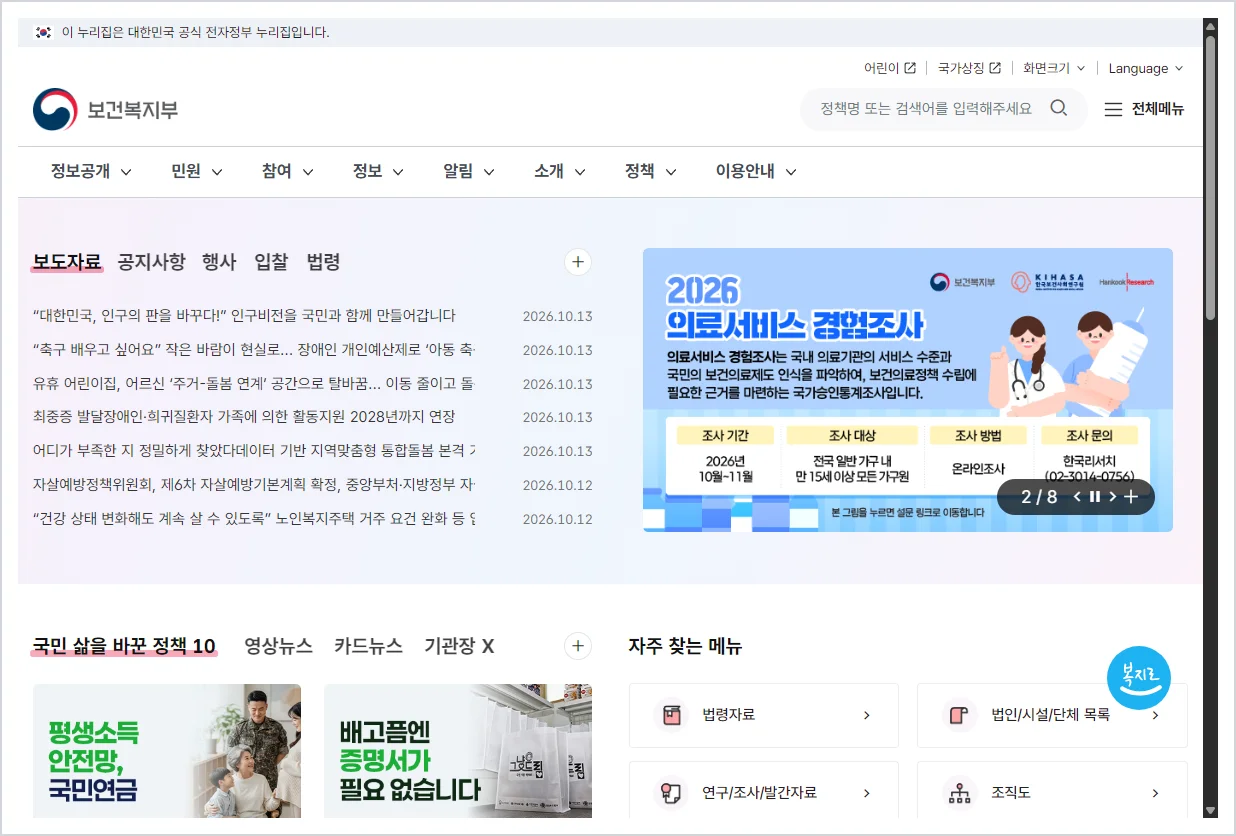Click scrollbar up arrow
Viewport: 1236px width, 836px height.
click(1210, 26)
